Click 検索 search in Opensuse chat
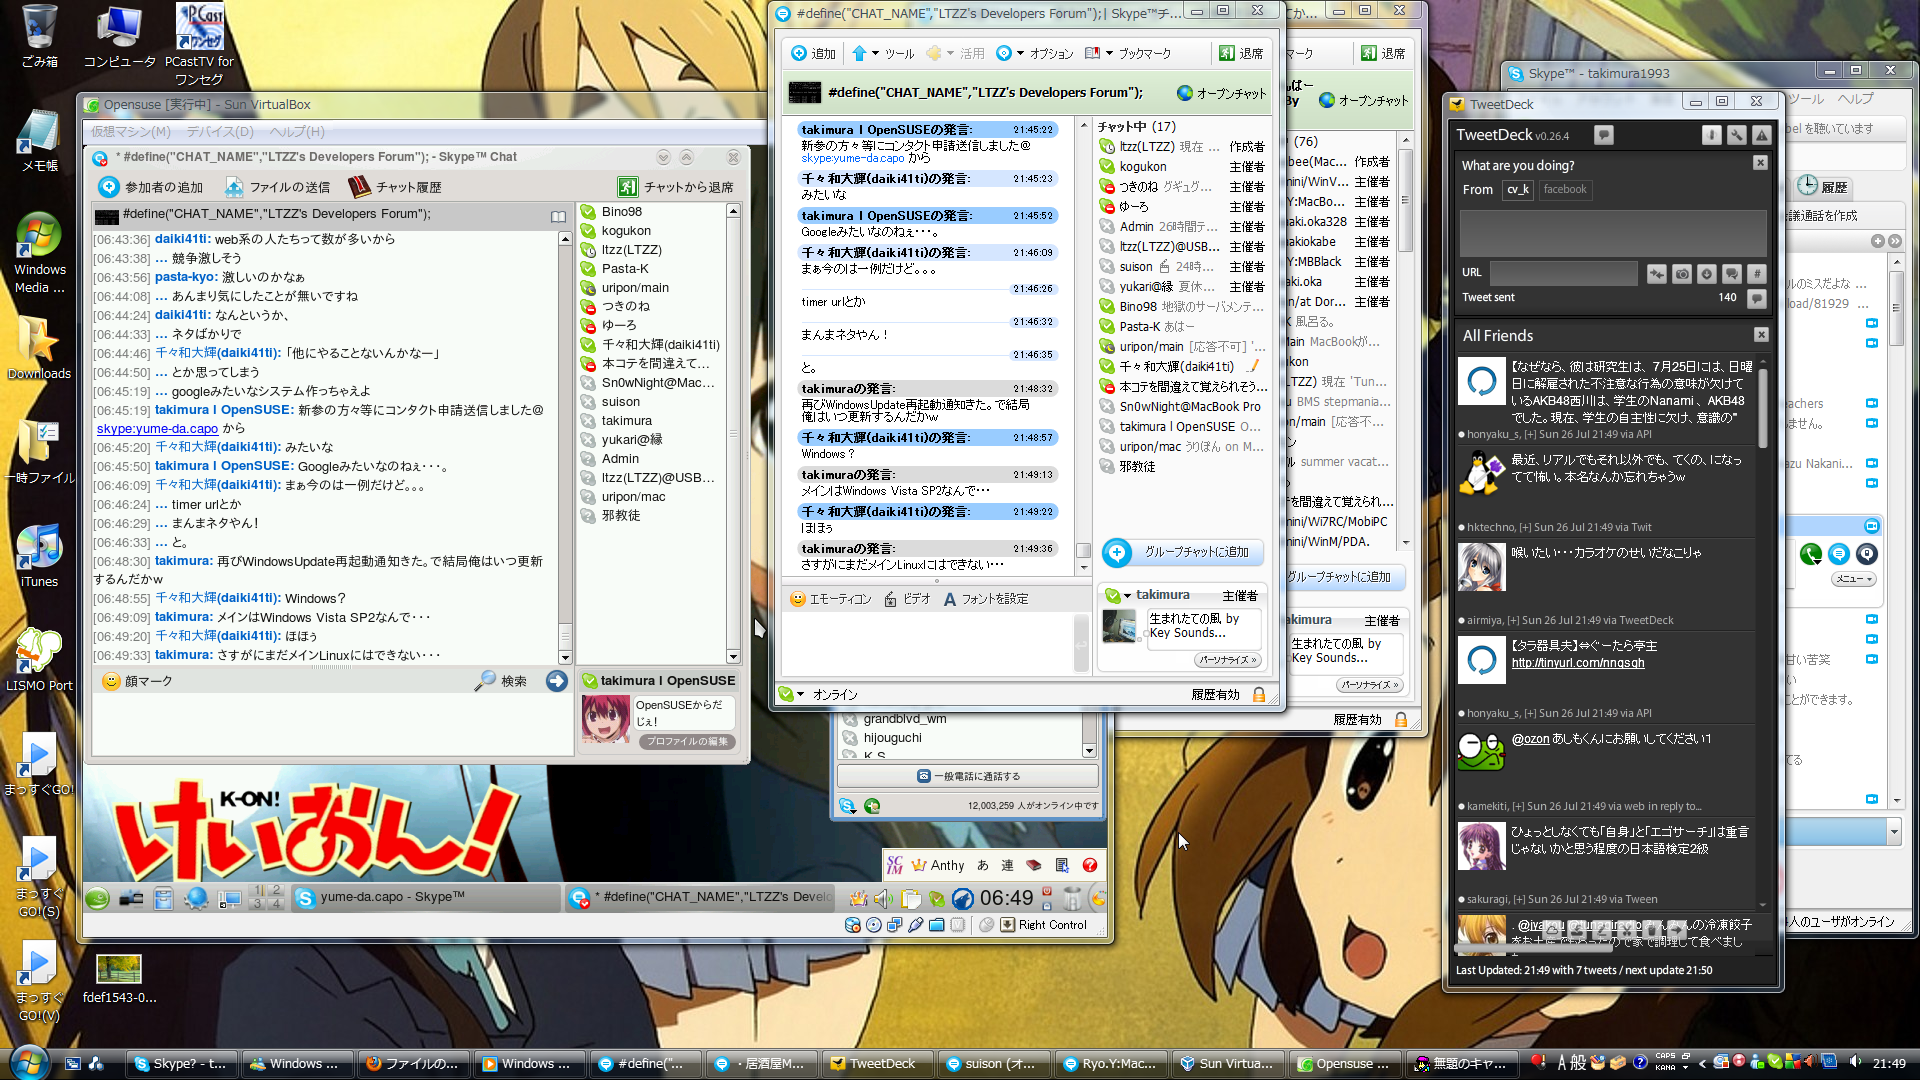The width and height of the screenshot is (1920, 1080). pos(501,681)
